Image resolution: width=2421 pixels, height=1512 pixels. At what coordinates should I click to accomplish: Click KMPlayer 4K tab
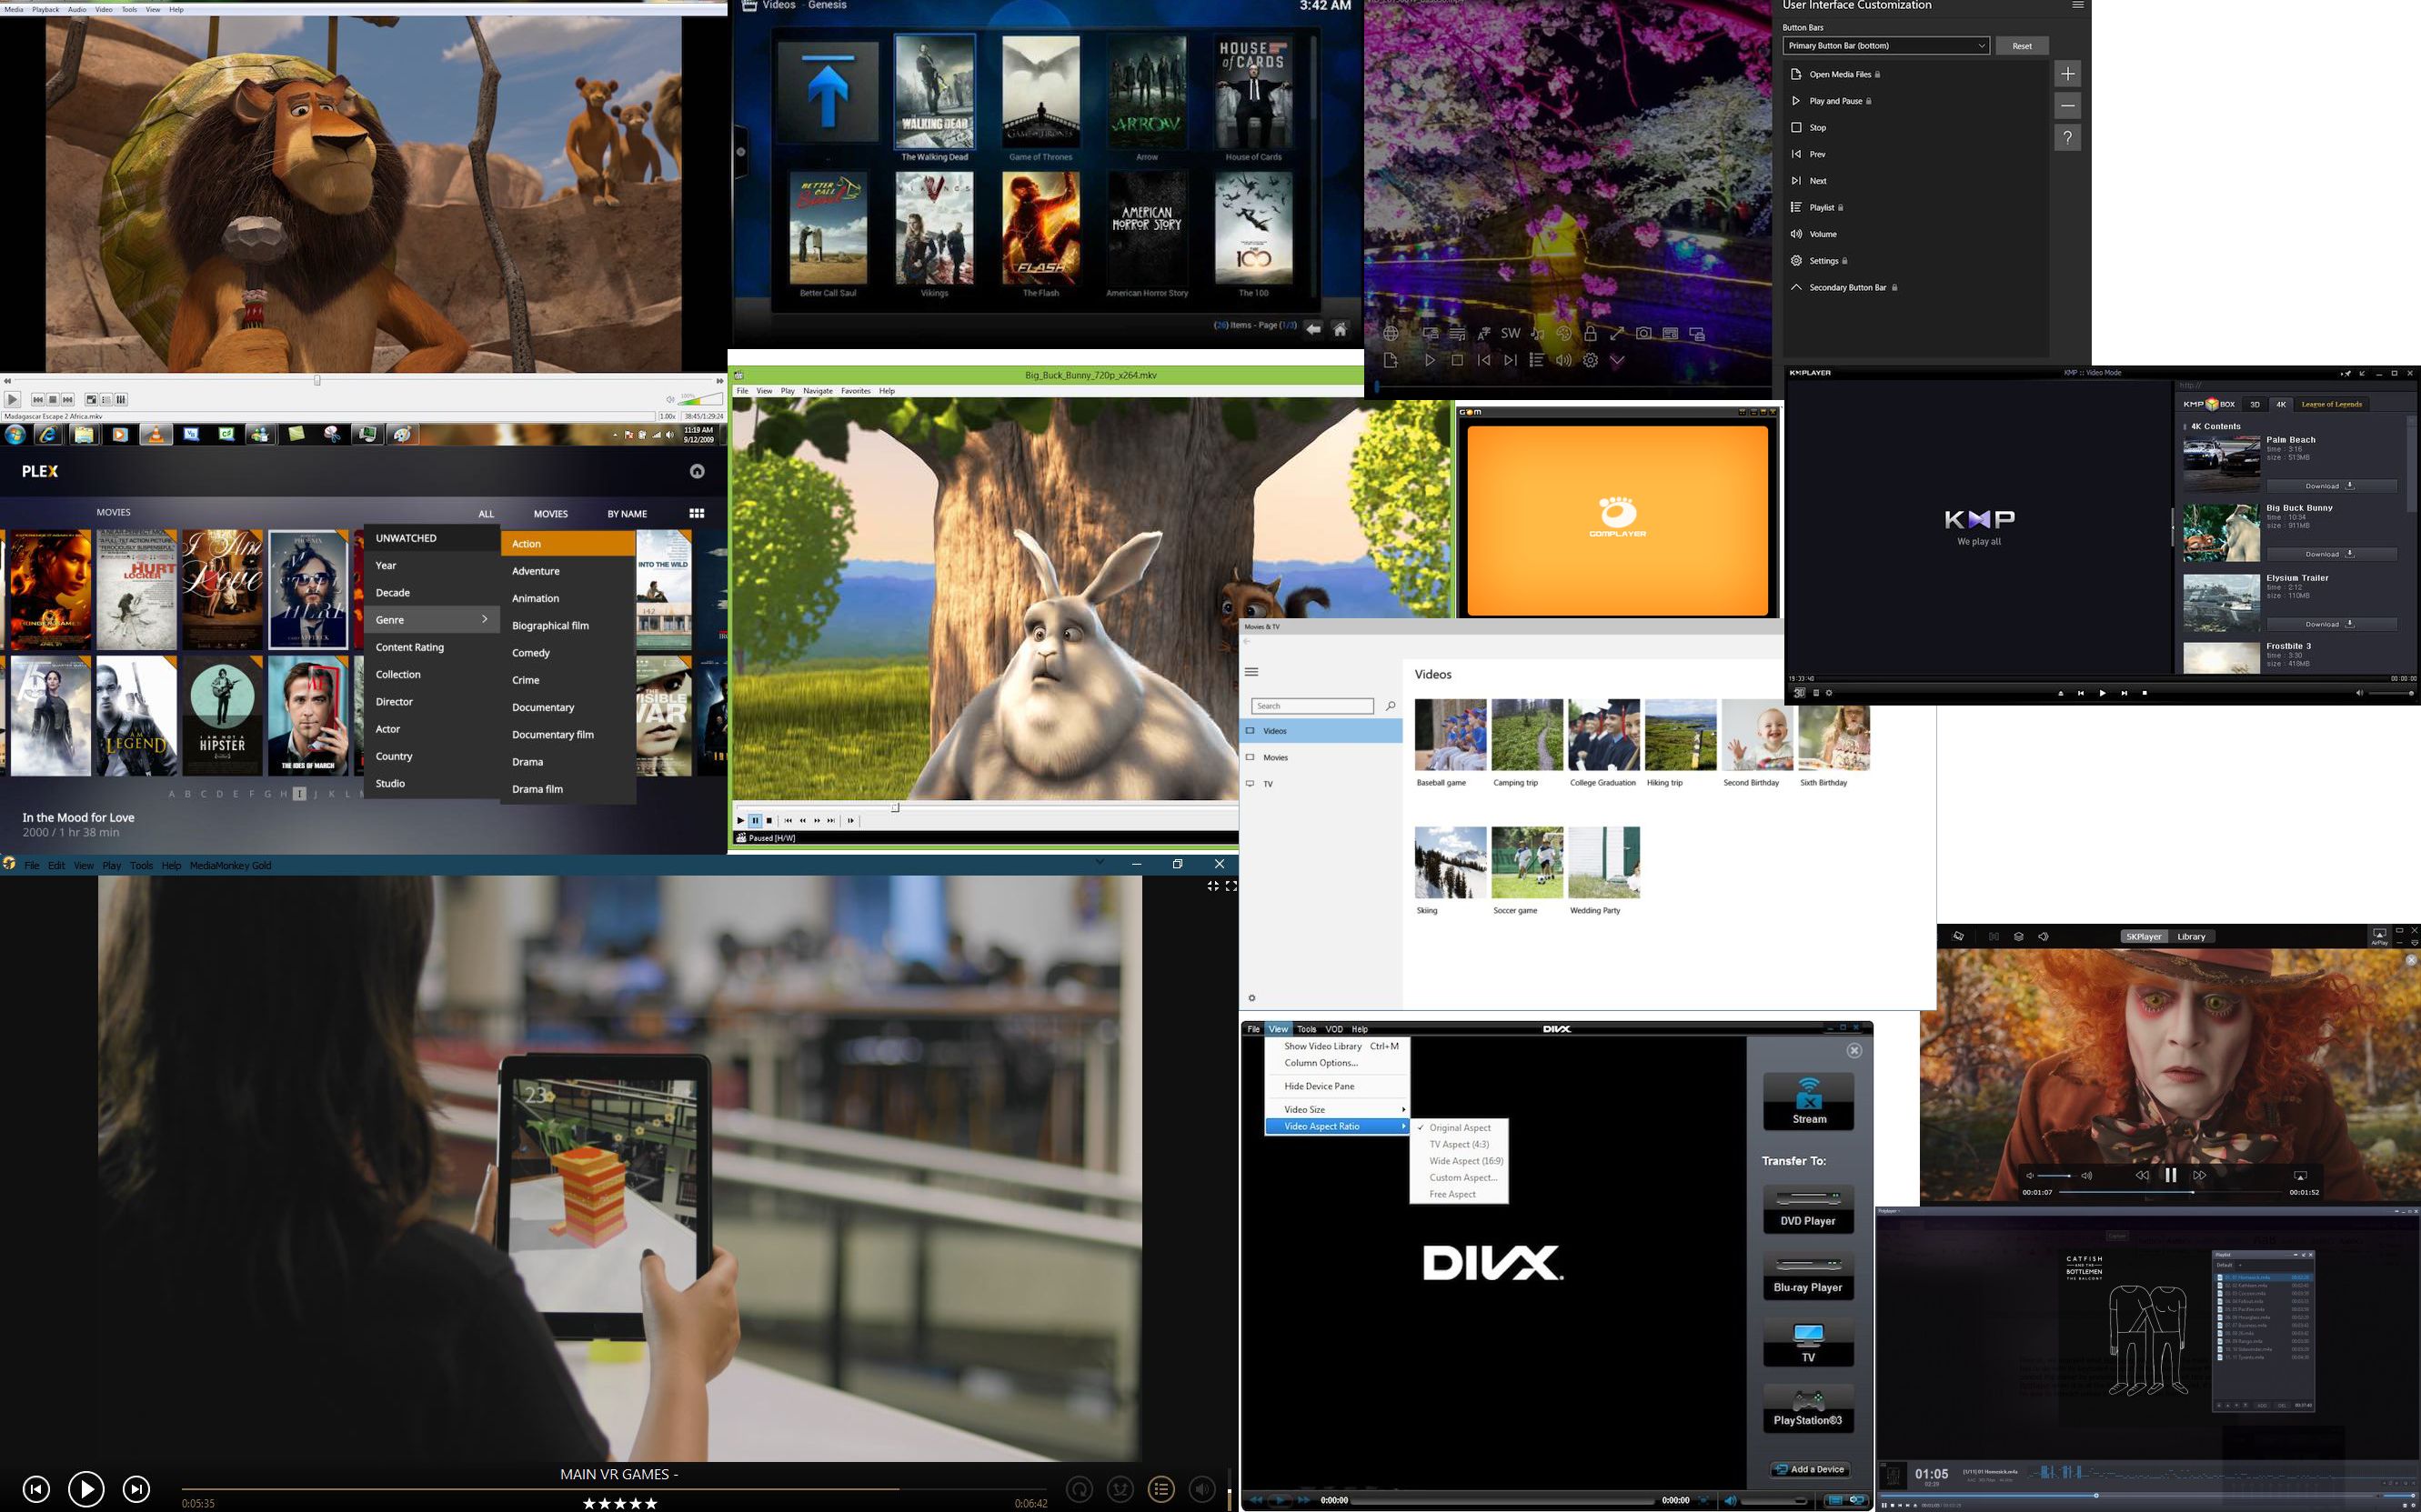coord(2280,404)
